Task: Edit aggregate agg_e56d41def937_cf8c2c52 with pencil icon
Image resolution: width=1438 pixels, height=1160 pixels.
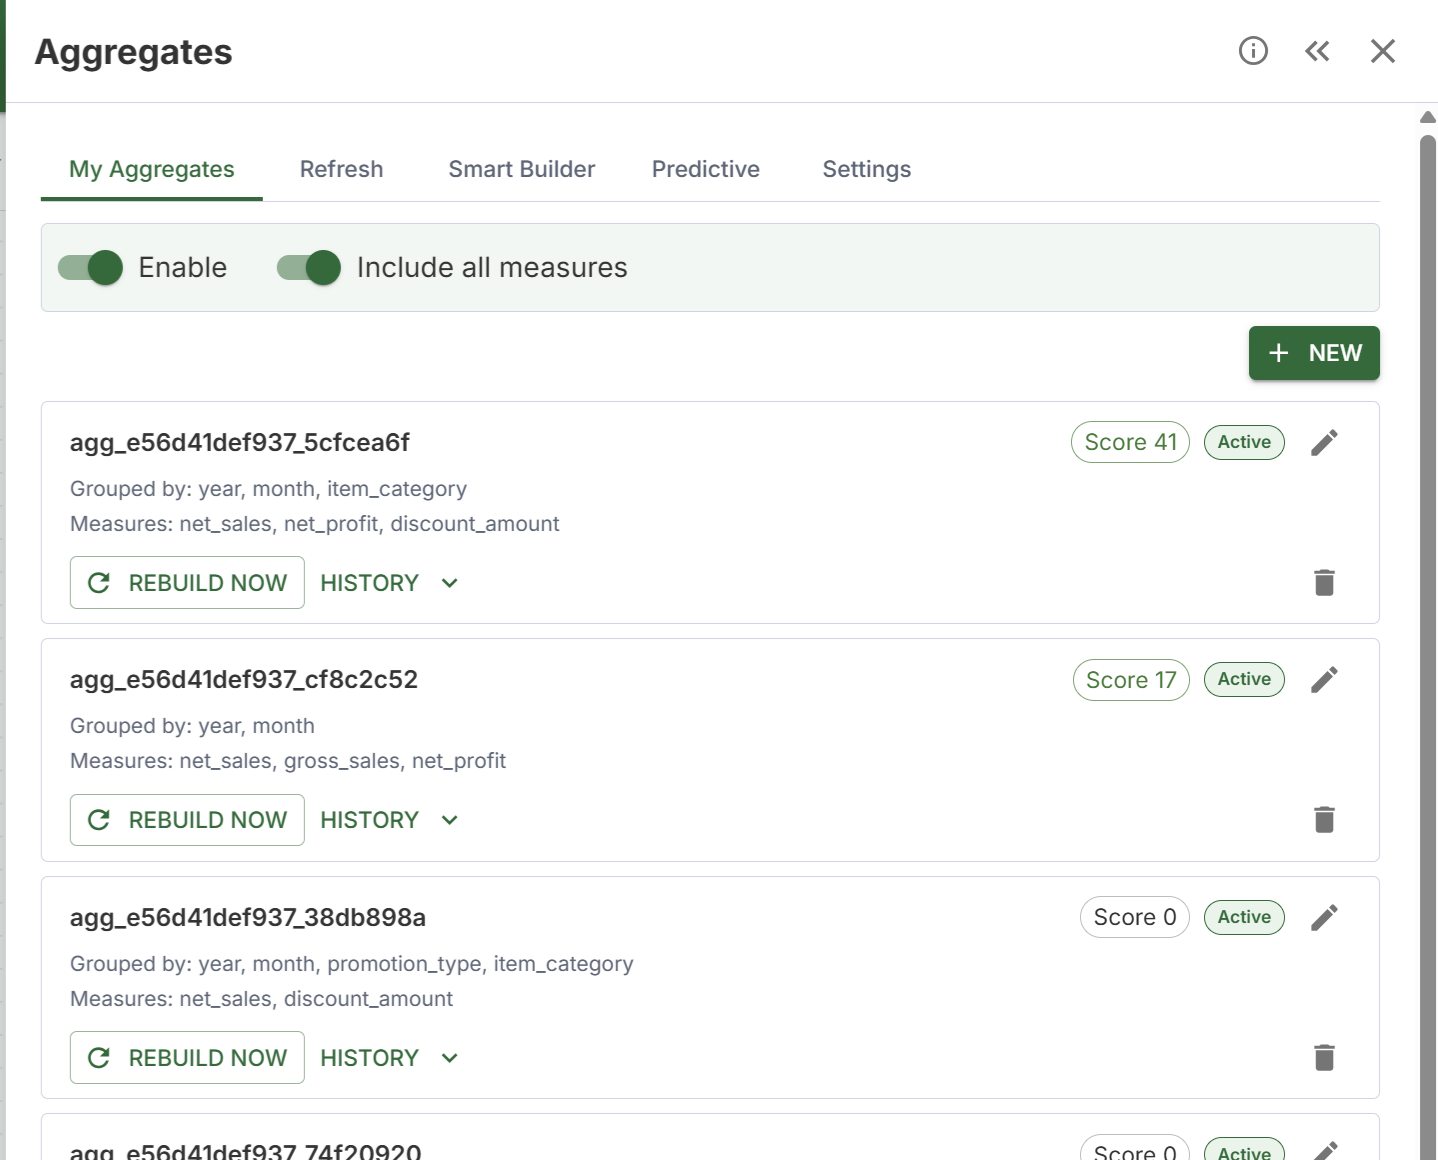Action: [1324, 680]
